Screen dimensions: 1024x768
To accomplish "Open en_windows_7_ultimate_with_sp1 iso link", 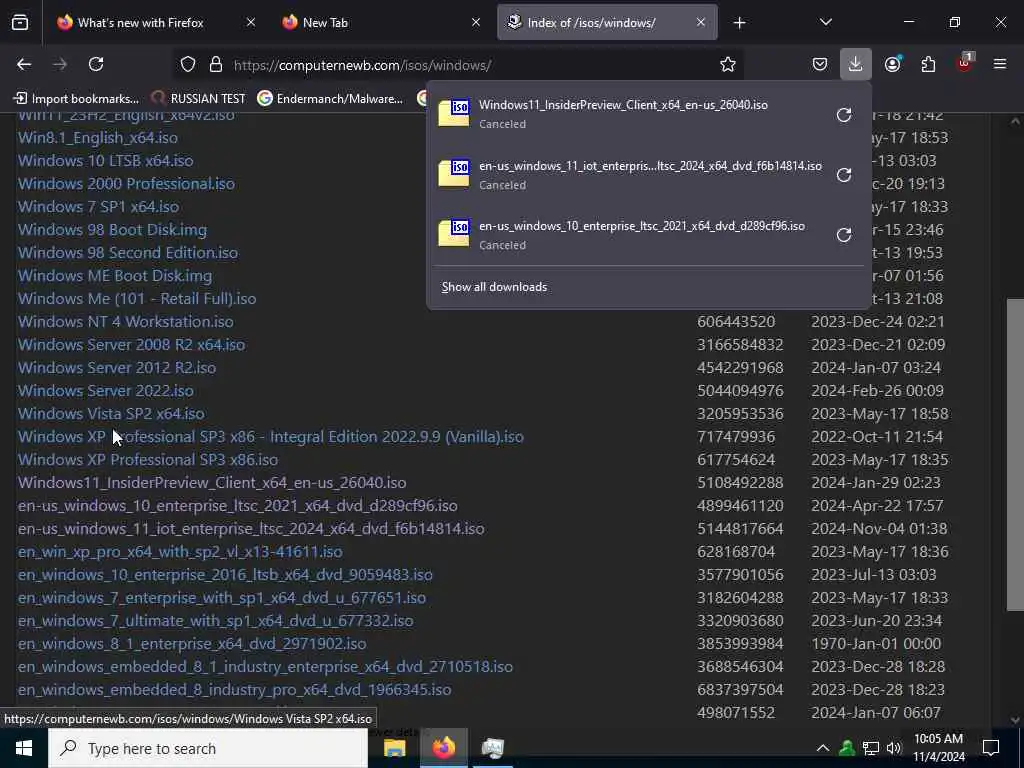I will (216, 620).
